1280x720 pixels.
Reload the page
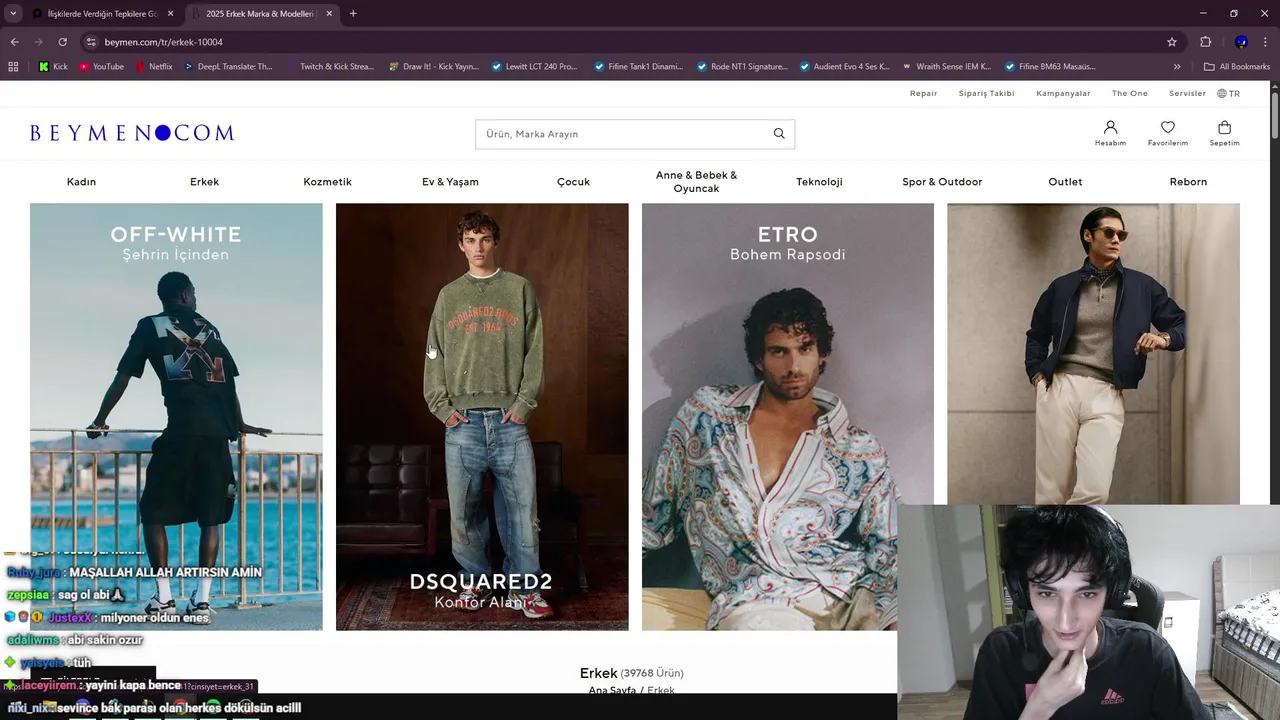(x=62, y=42)
